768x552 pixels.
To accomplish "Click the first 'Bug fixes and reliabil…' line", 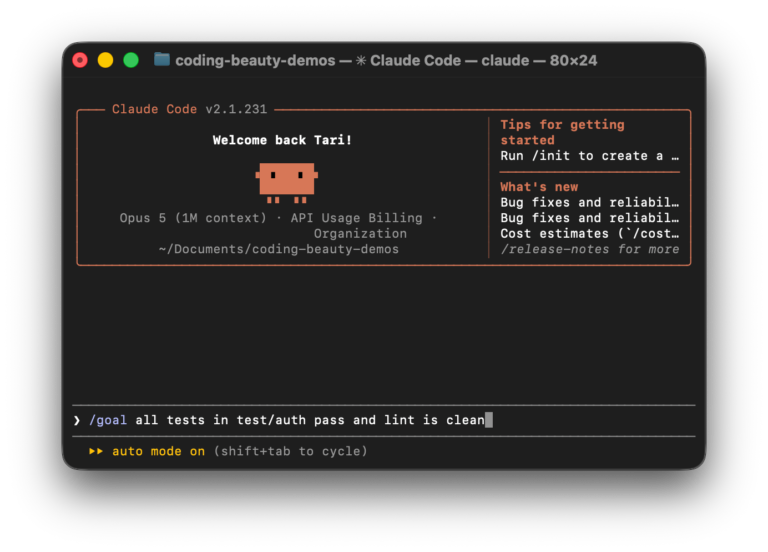I will (590, 202).
